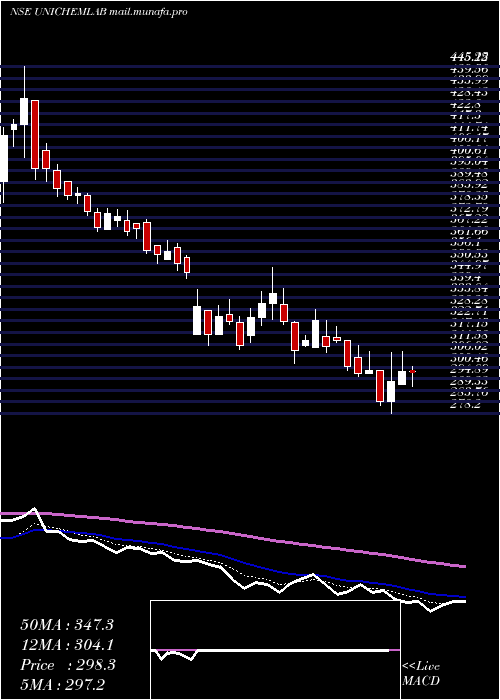Click the pink 50MA line at its right end
500x700 pixels.
tap(463, 566)
